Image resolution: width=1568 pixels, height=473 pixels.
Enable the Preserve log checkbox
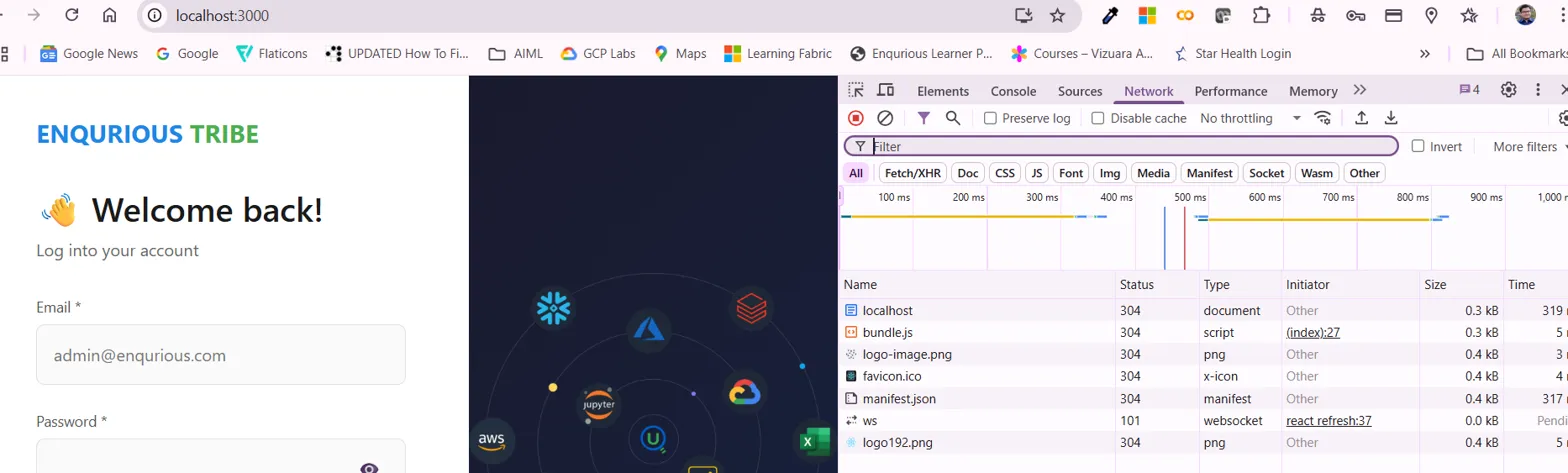(990, 118)
